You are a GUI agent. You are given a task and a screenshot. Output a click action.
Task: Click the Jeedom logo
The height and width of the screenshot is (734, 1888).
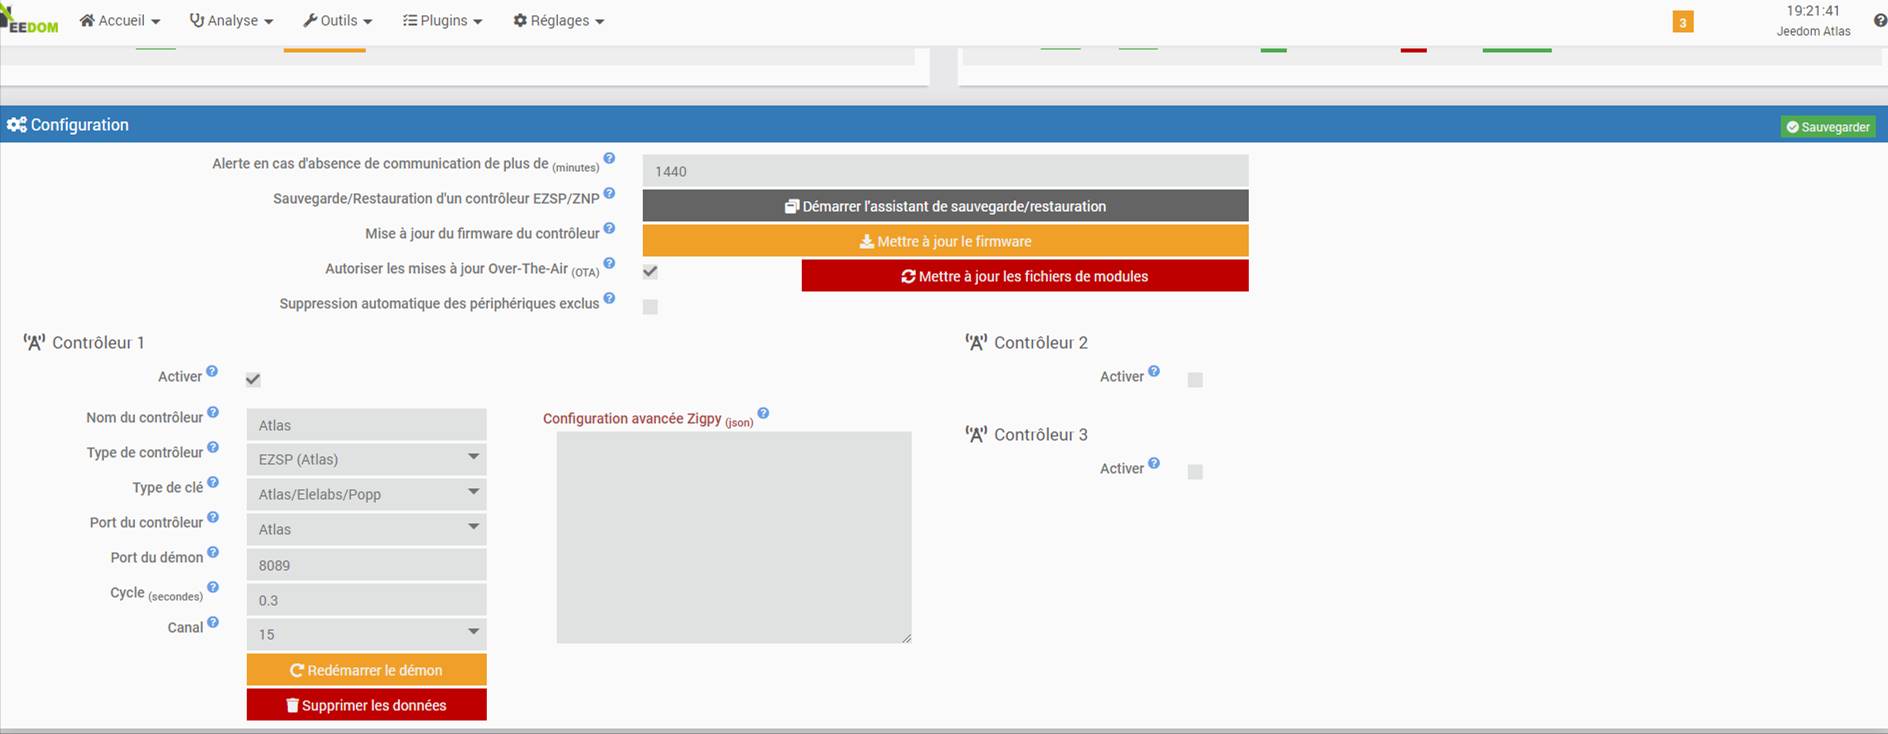tap(29, 20)
